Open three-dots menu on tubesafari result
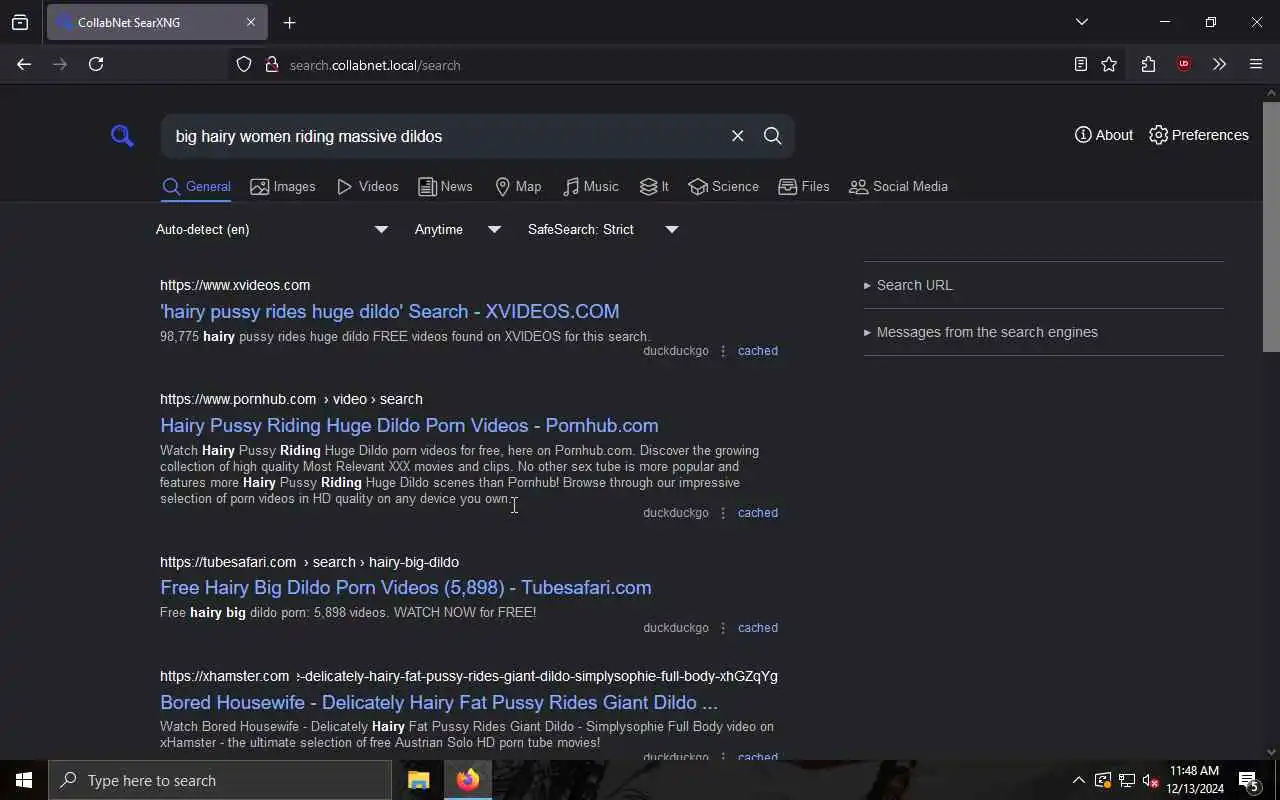The height and width of the screenshot is (800, 1280). [723, 628]
